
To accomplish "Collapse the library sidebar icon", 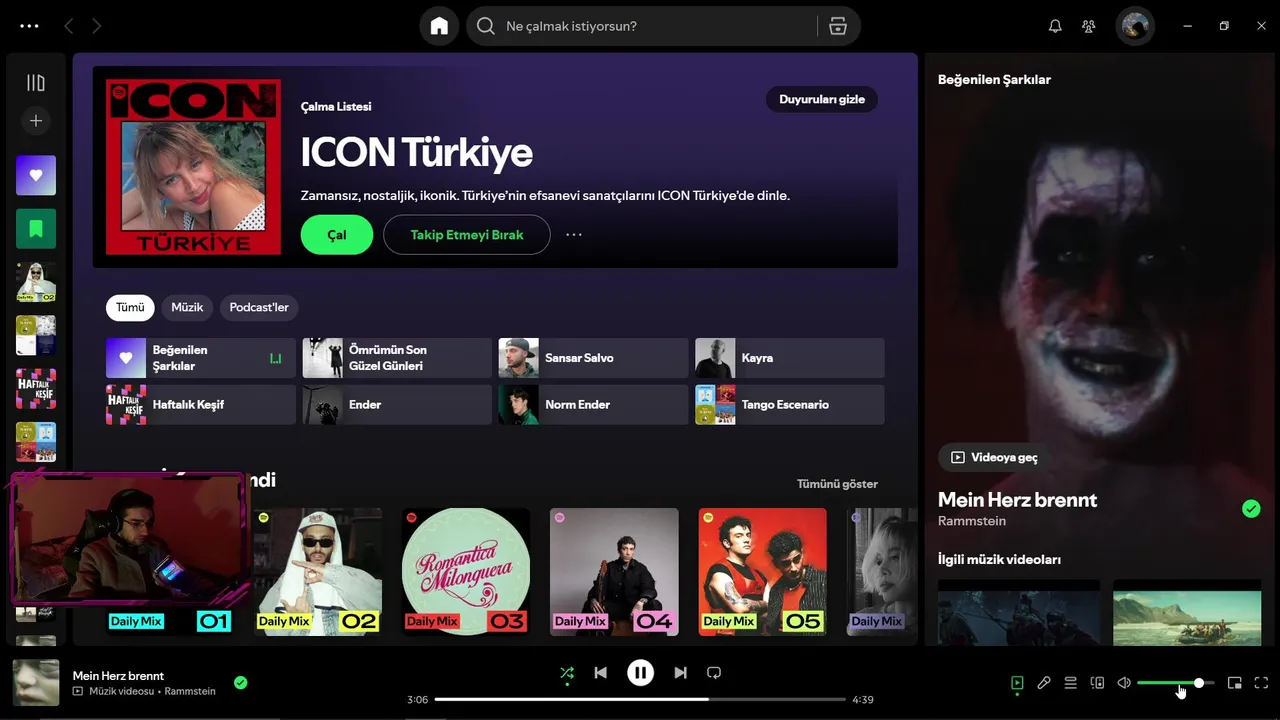I will tap(36, 83).
